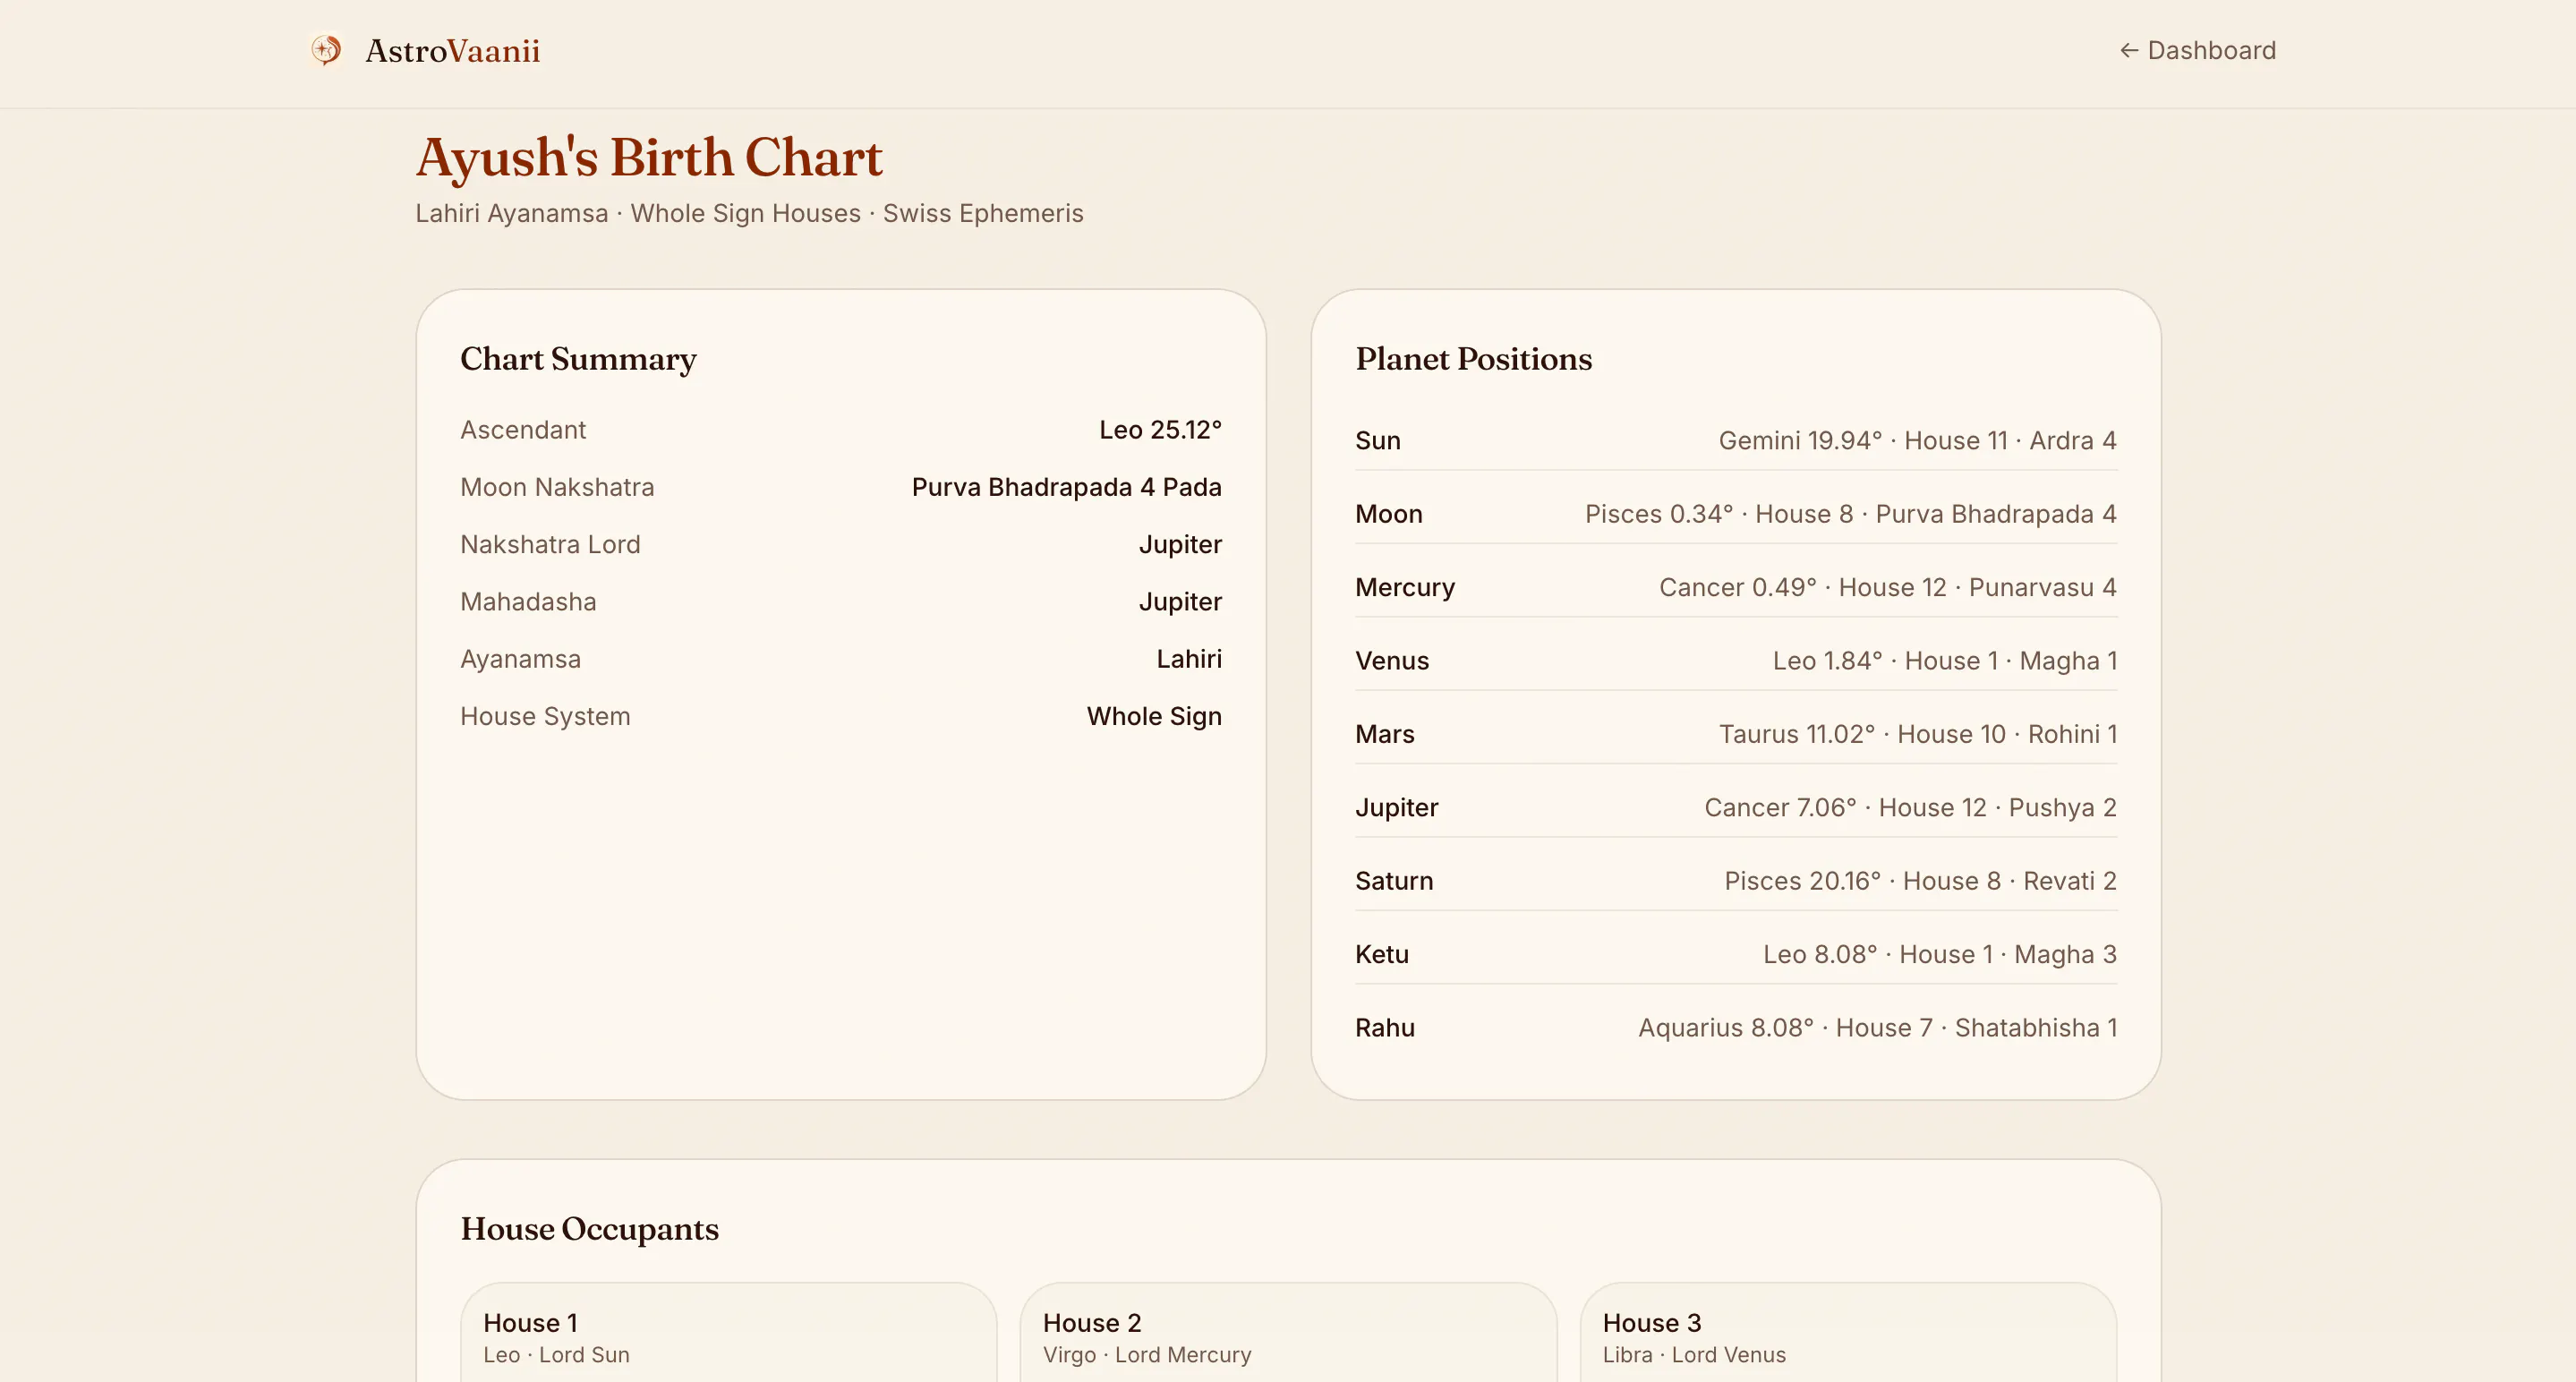
Task: Select the Ascendant value Leo 25.12°
Action: click(x=1160, y=430)
